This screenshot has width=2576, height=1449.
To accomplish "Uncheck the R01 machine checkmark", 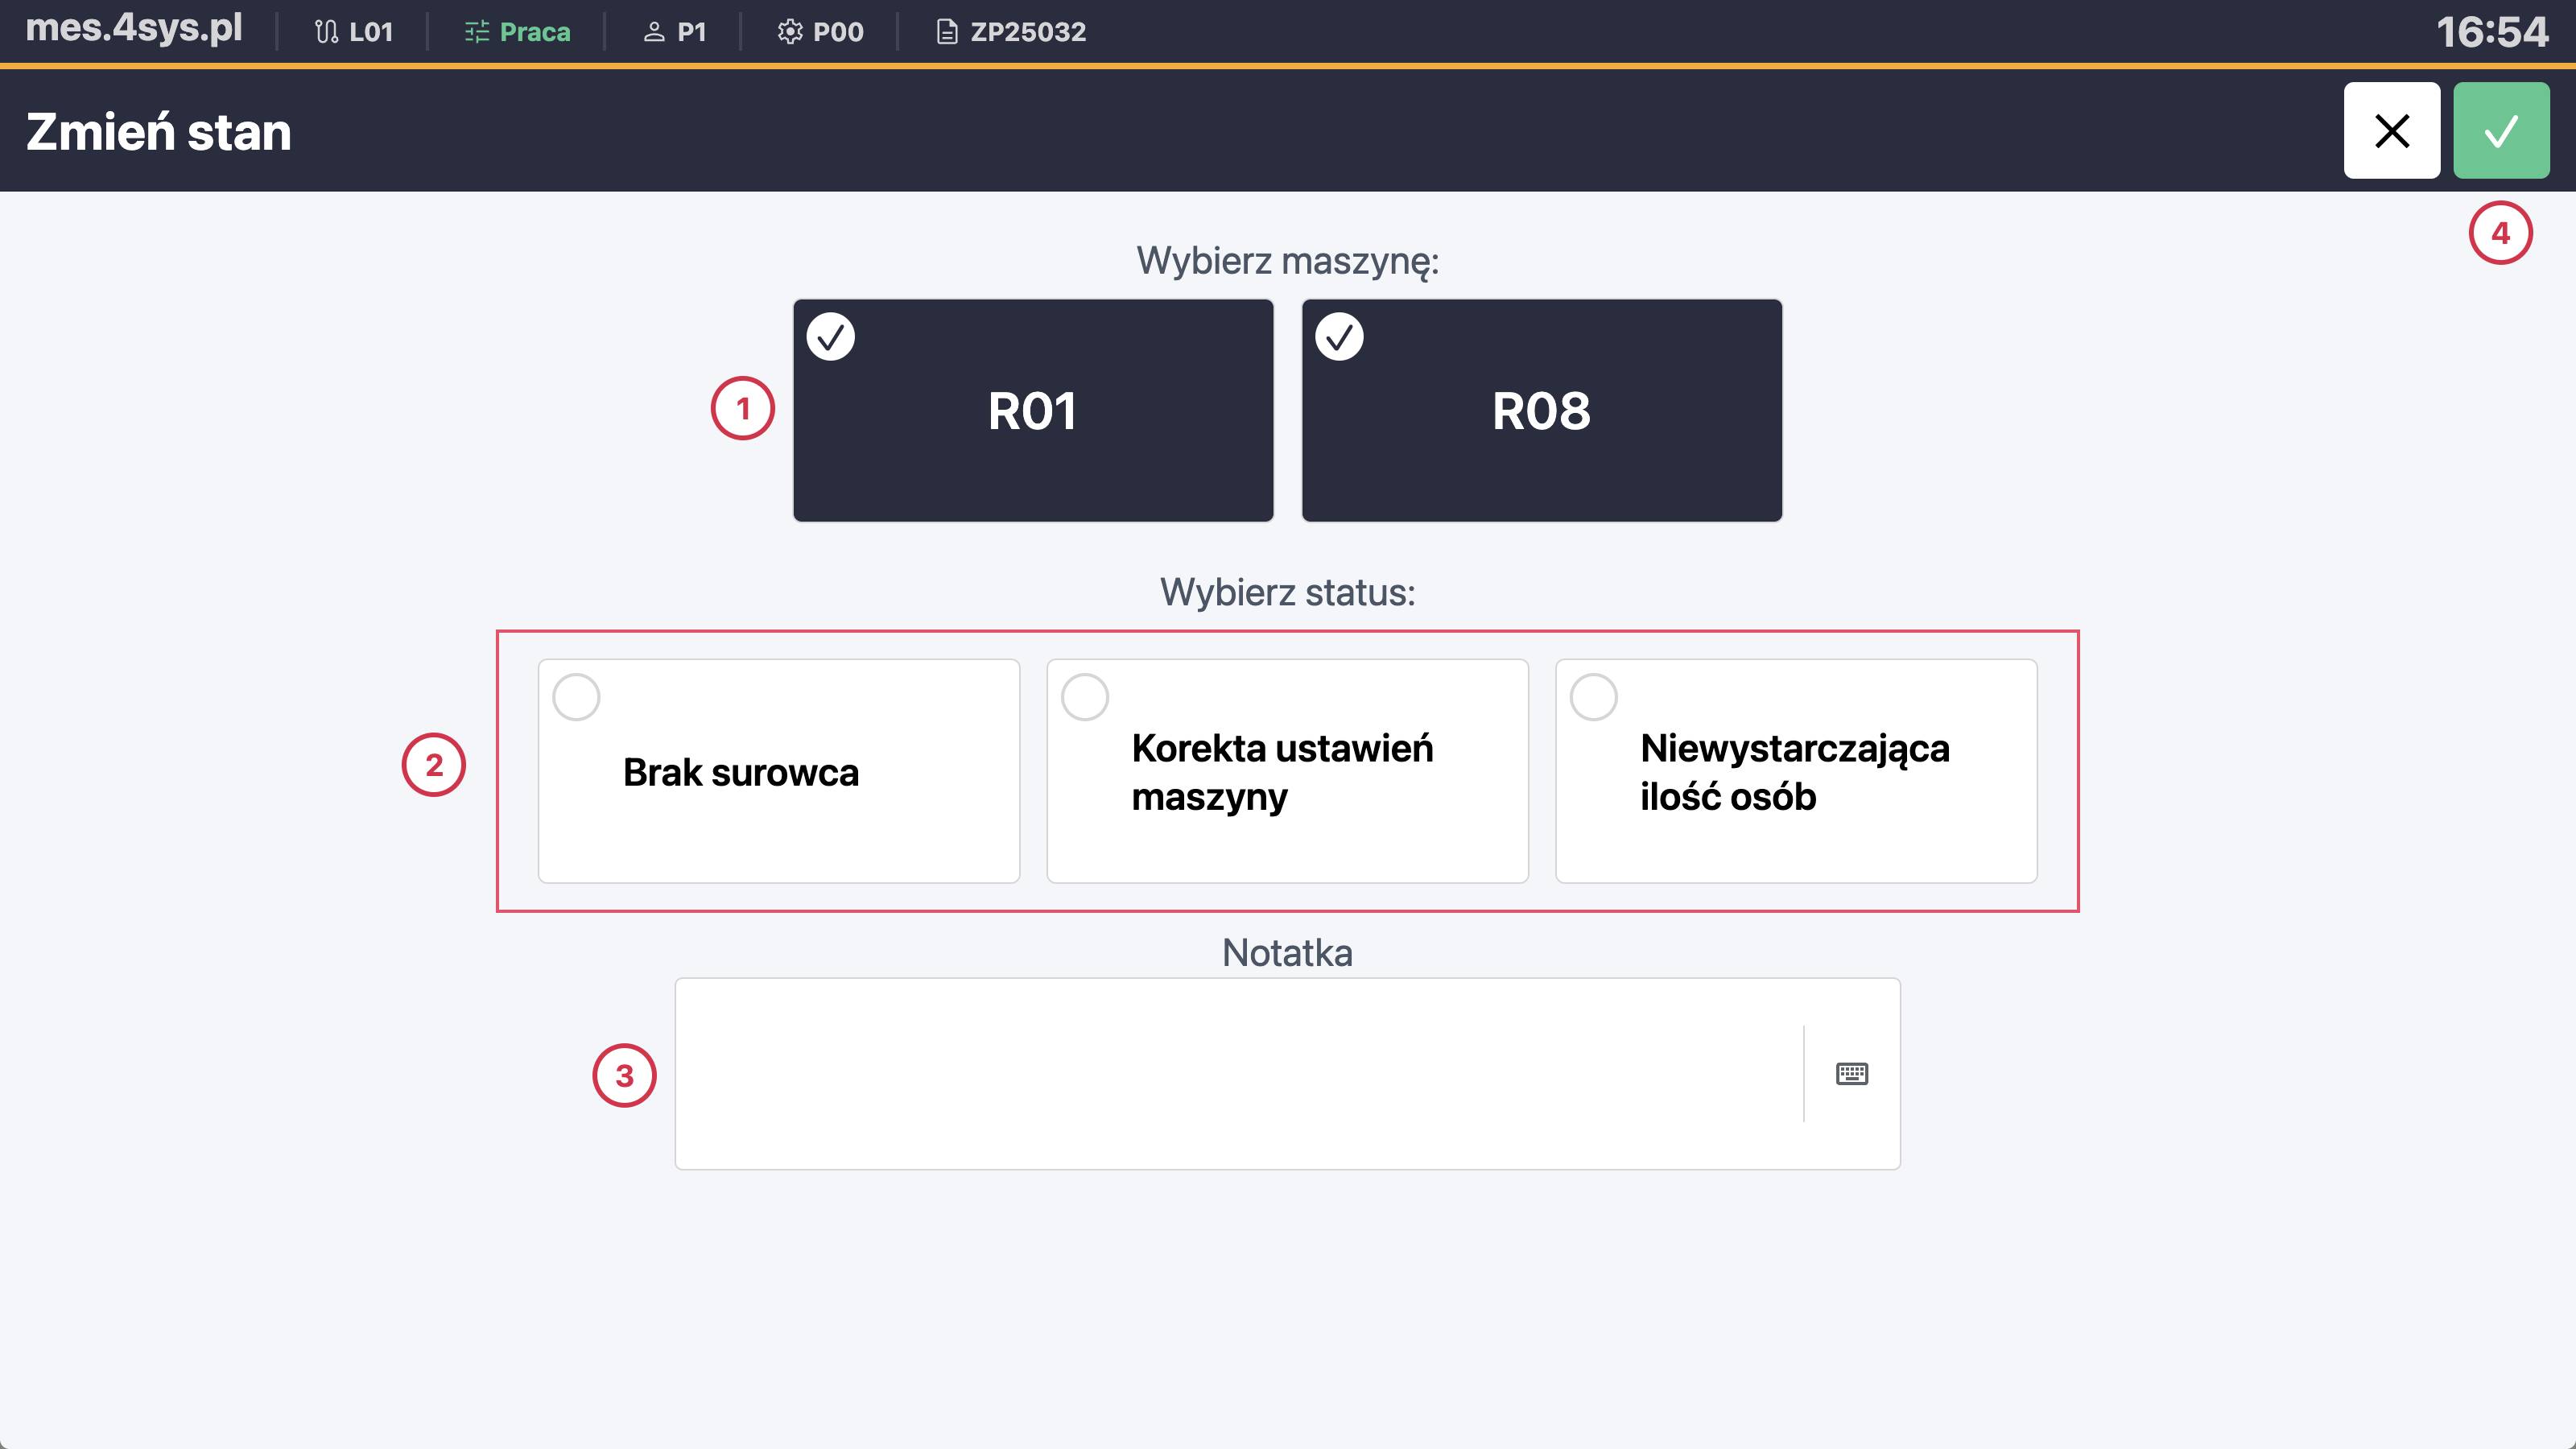I will tap(830, 337).
